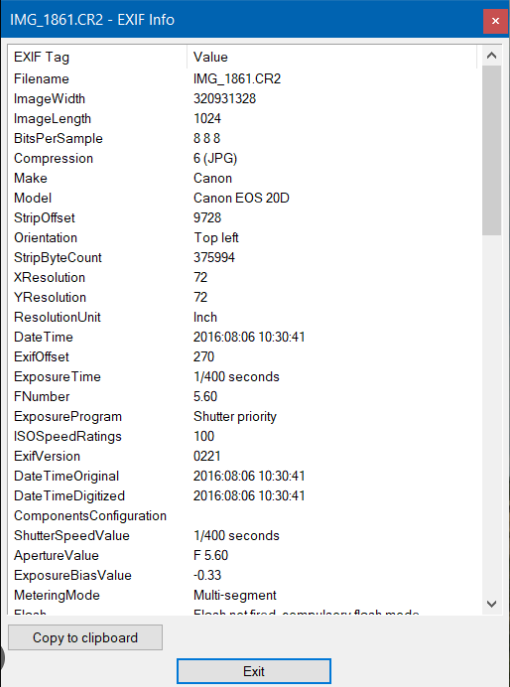Select the value 320931328
This screenshot has height=687, width=510.
click(x=224, y=99)
